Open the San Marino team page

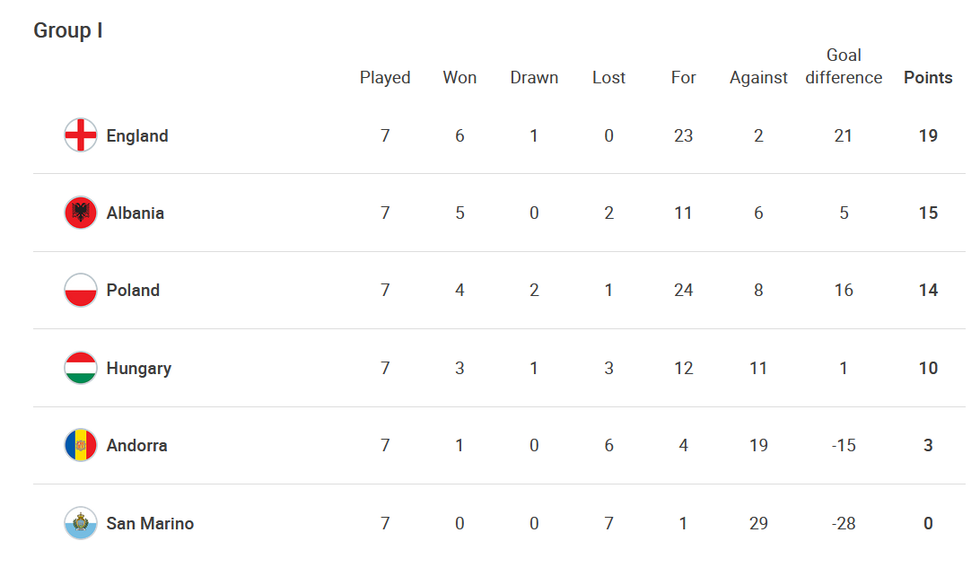[150, 523]
